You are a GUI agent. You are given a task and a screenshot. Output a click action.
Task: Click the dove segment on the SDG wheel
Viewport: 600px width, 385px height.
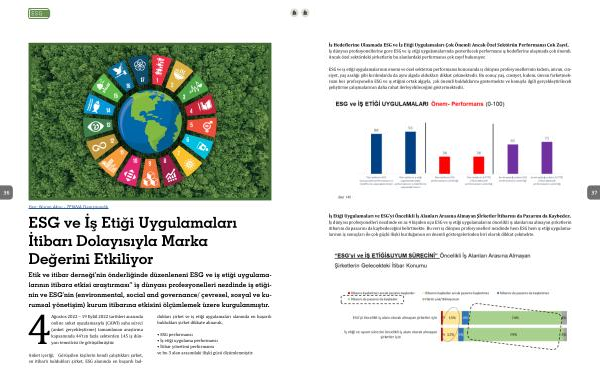121,75
